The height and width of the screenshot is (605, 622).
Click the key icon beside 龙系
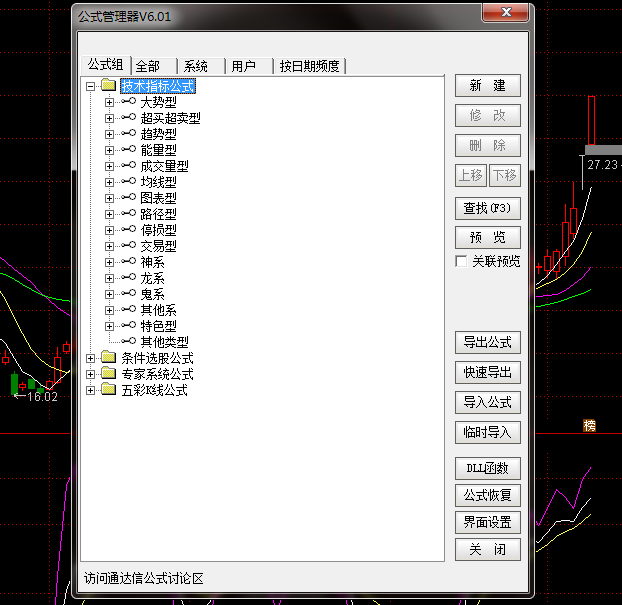(x=128, y=278)
